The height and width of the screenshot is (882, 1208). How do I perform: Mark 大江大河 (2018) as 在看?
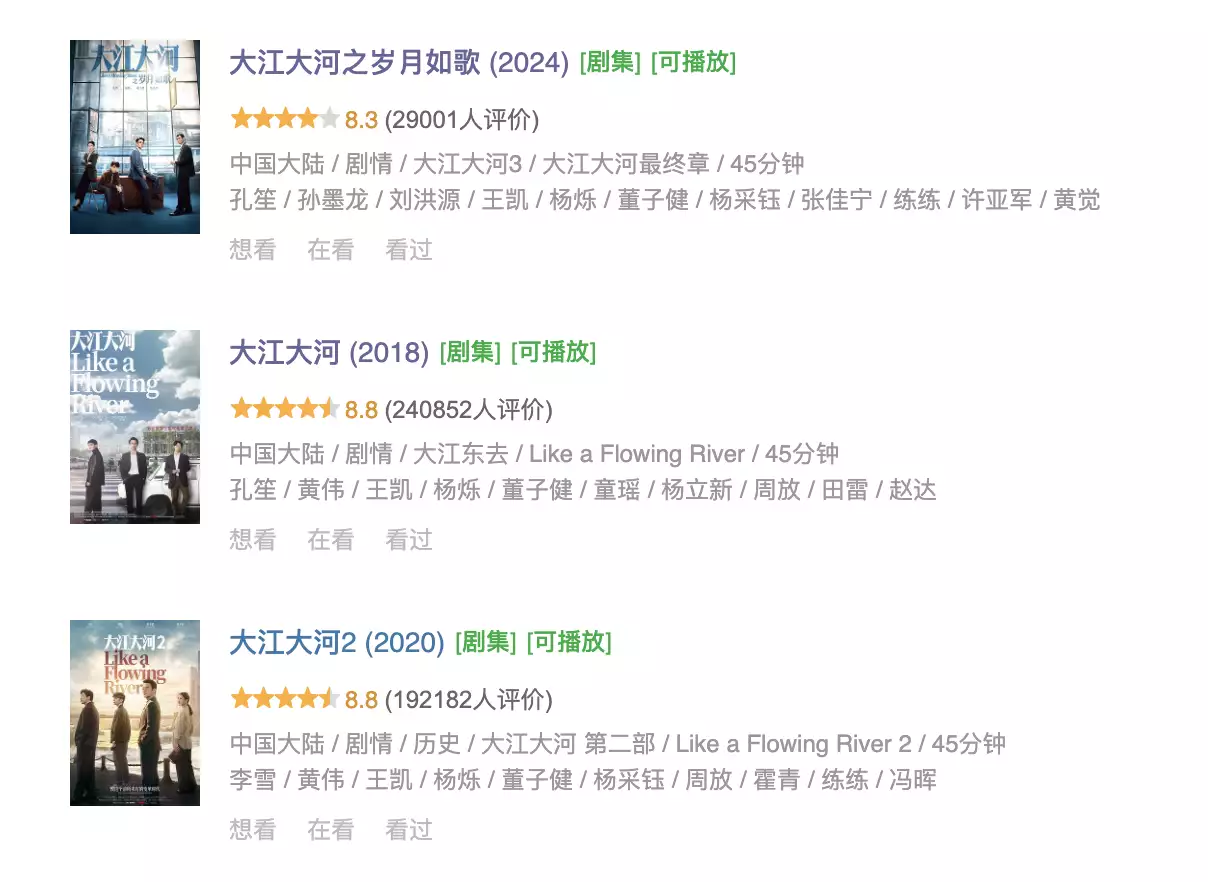tap(331, 540)
